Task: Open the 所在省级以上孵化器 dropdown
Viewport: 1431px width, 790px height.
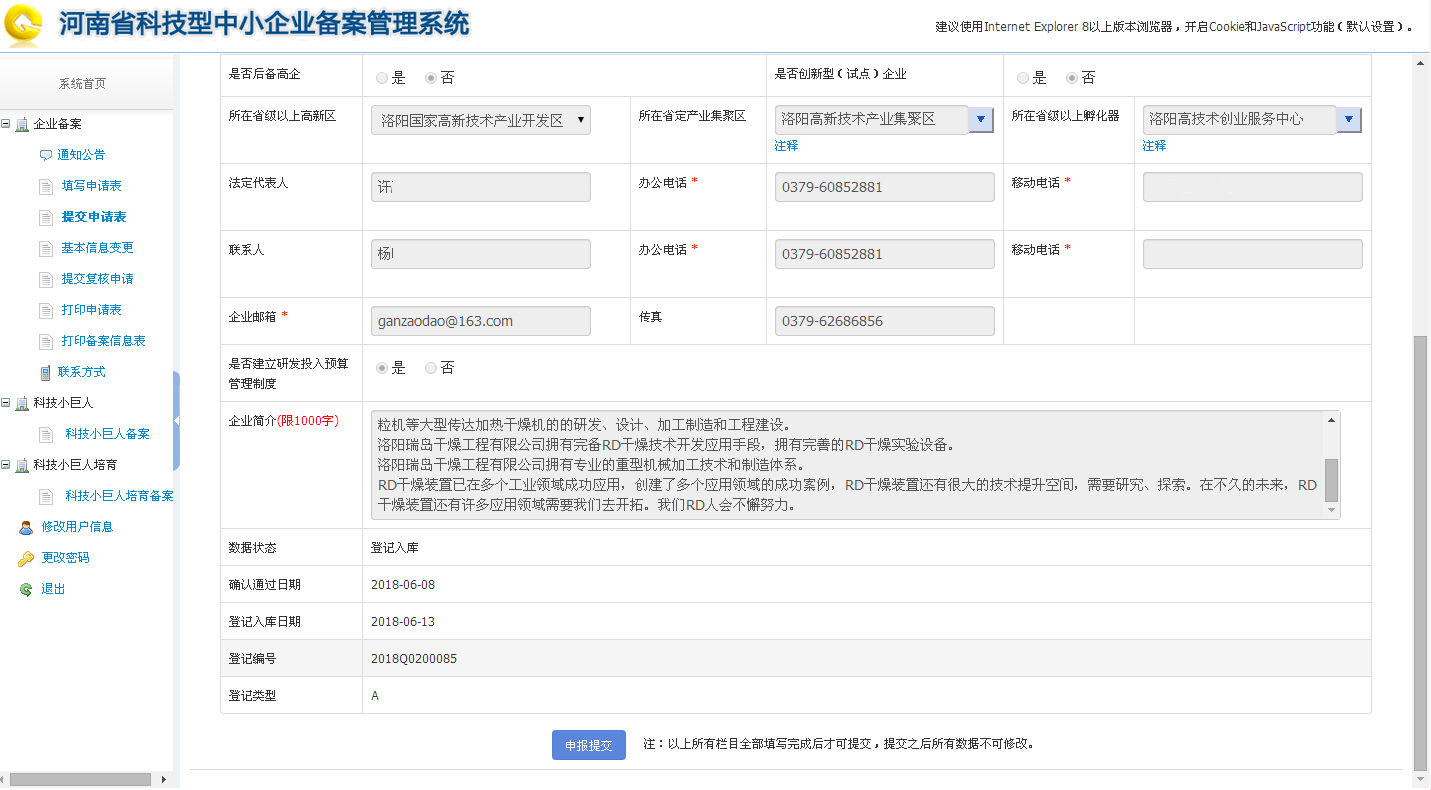Action: tap(1349, 119)
